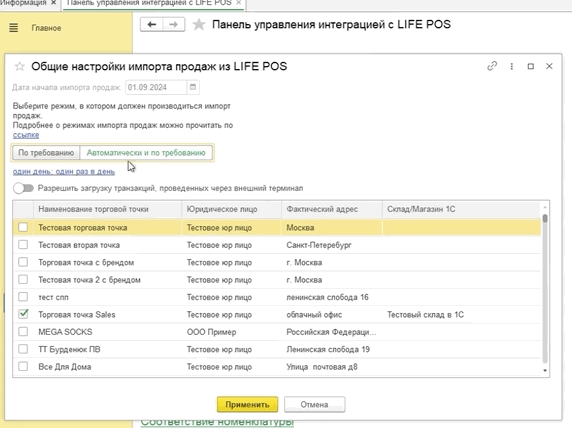Open the three-dot more options menu
The height and width of the screenshot is (428, 572).
point(511,66)
